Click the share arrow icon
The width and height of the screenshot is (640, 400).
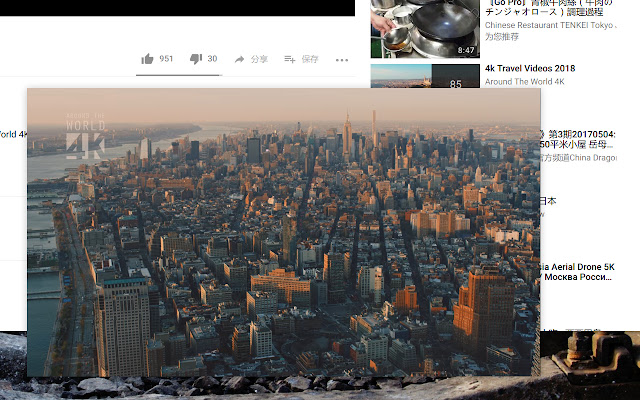click(x=239, y=60)
